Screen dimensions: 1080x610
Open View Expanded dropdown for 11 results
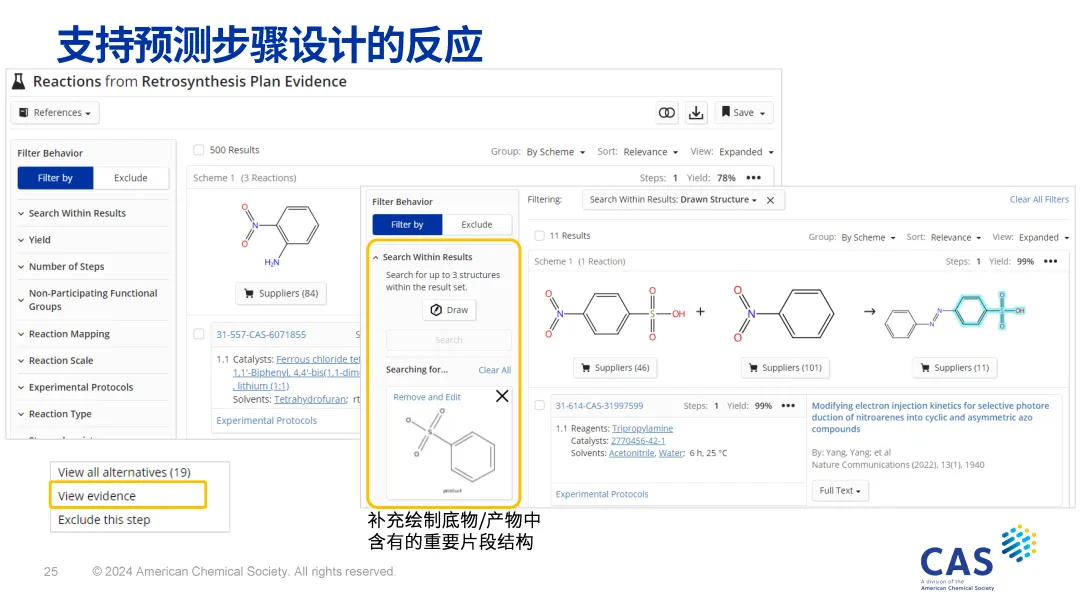(1044, 238)
